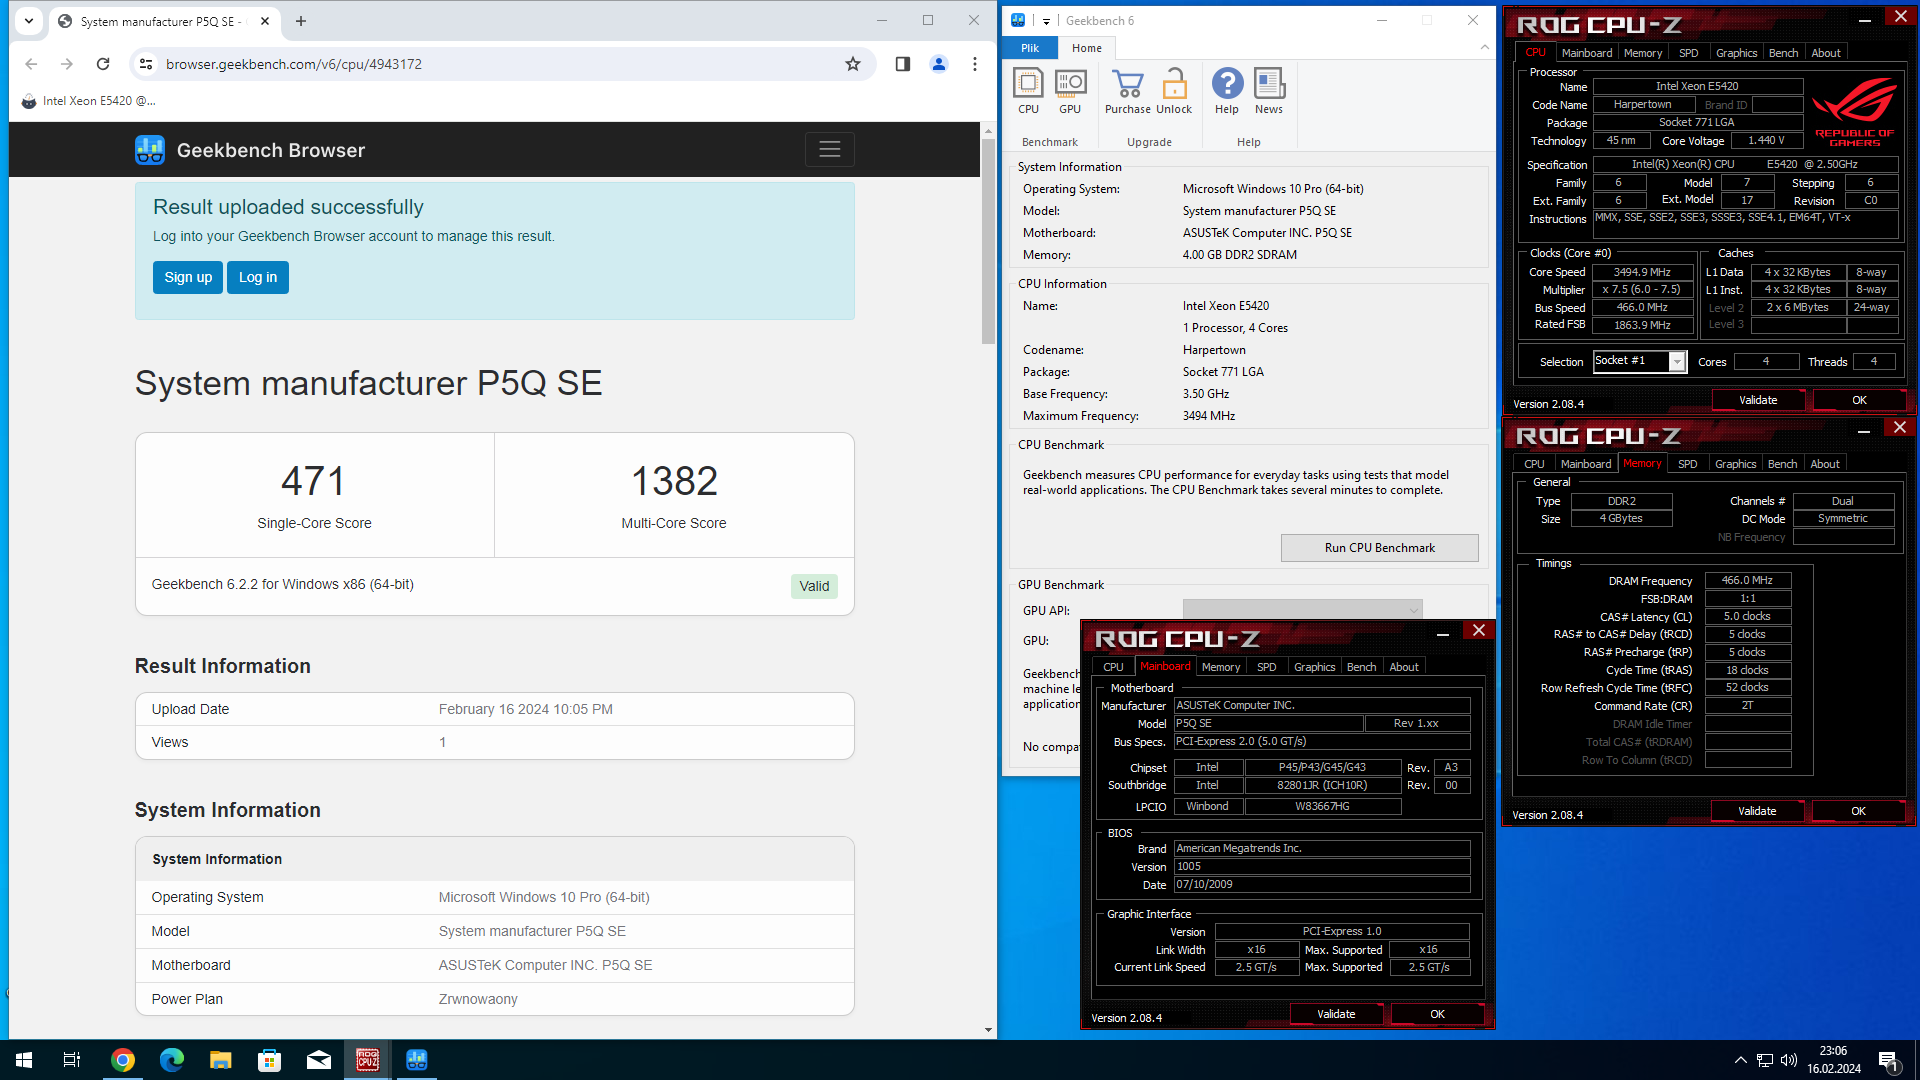1920x1082 pixels.
Task: Switch to the Plik tab in Geekbench
Action: 1030,48
